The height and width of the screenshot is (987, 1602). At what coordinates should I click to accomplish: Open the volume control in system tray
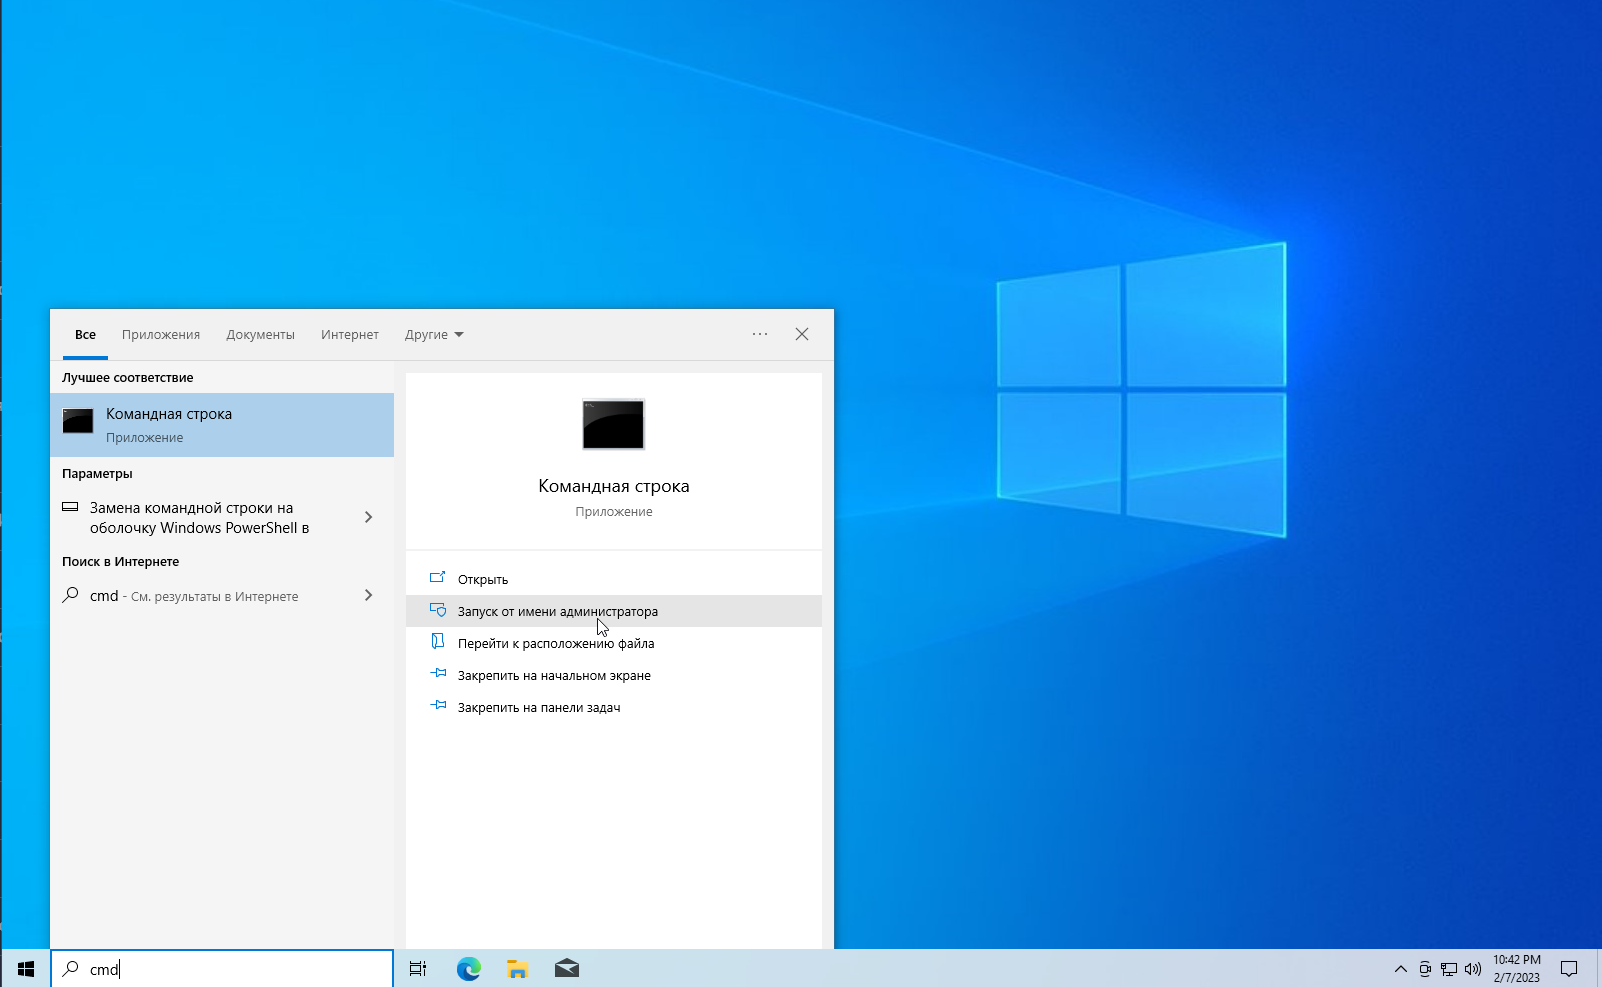(x=1473, y=968)
